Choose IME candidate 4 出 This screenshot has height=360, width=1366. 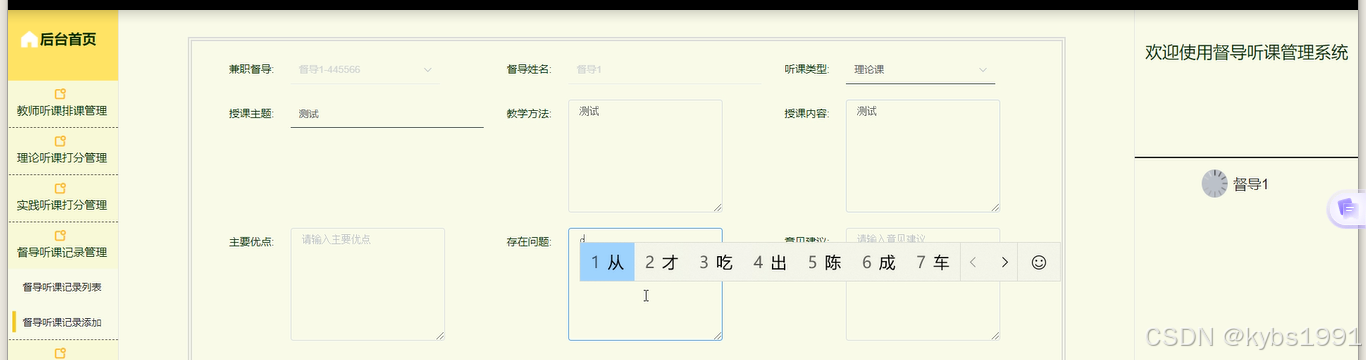(770, 262)
